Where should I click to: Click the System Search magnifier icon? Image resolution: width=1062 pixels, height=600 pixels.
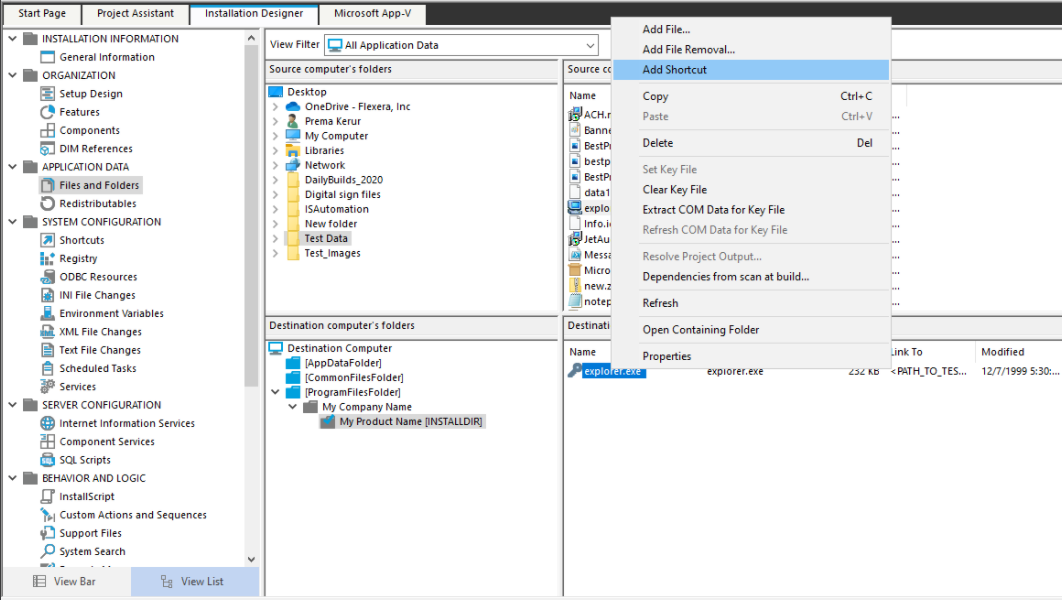pos(48,552)
